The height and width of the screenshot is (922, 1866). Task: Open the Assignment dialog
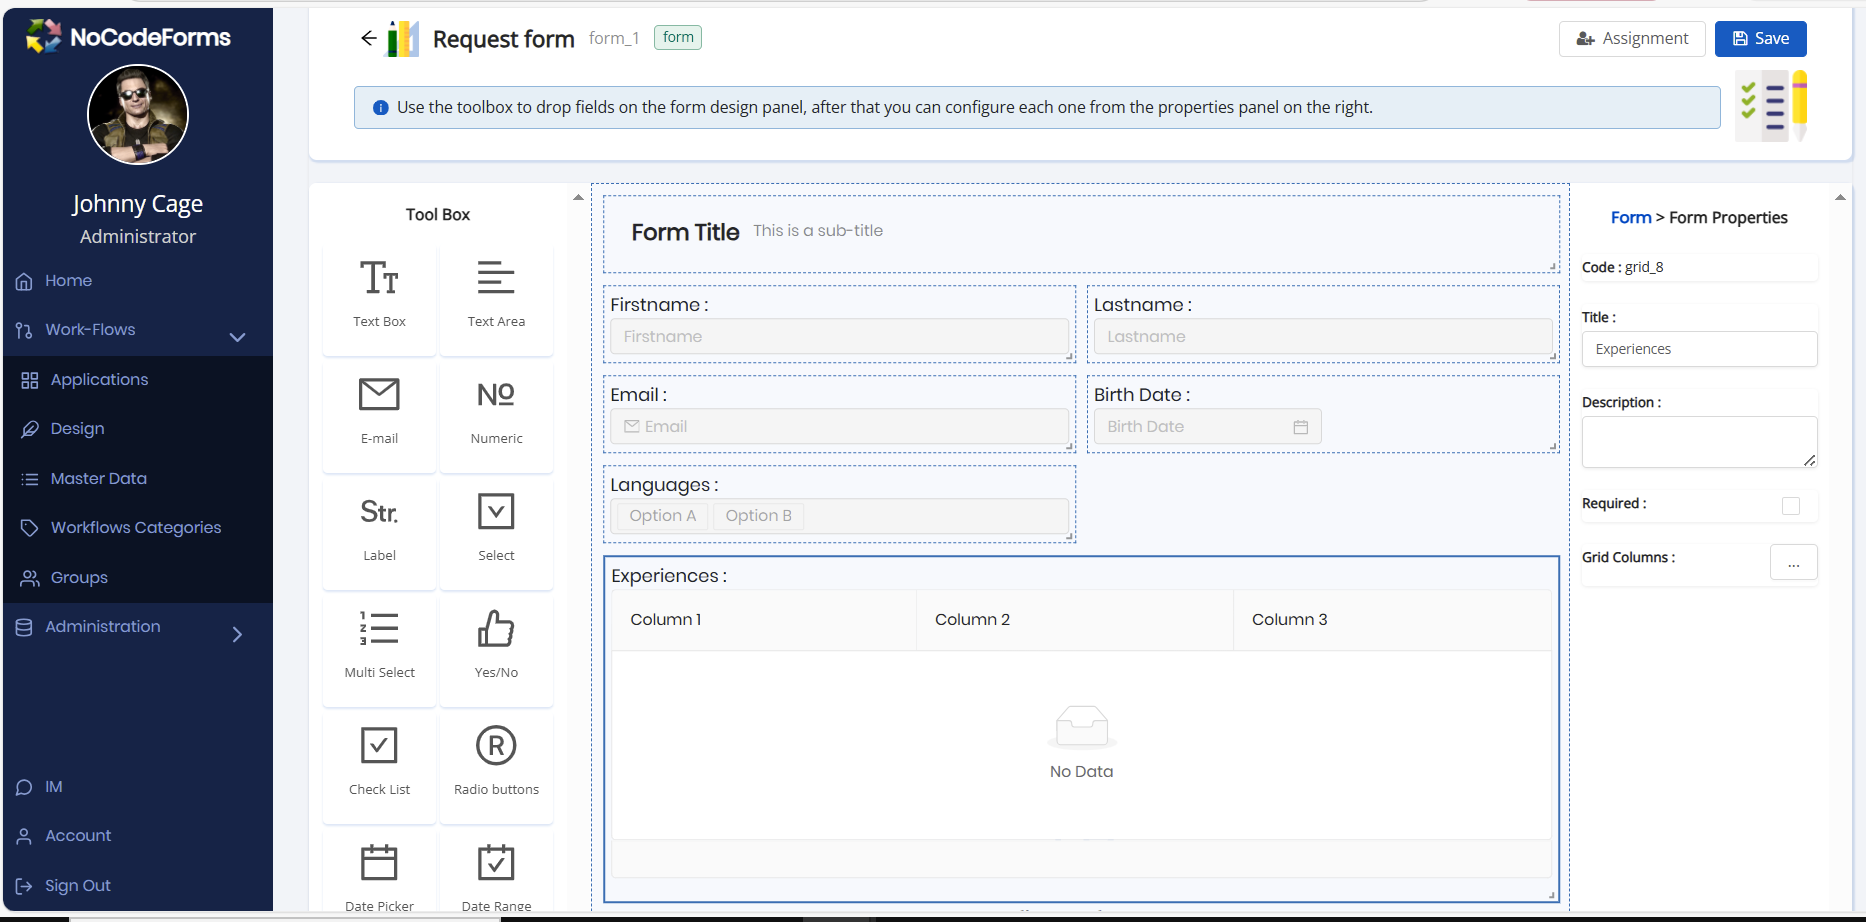[1632, 39]
